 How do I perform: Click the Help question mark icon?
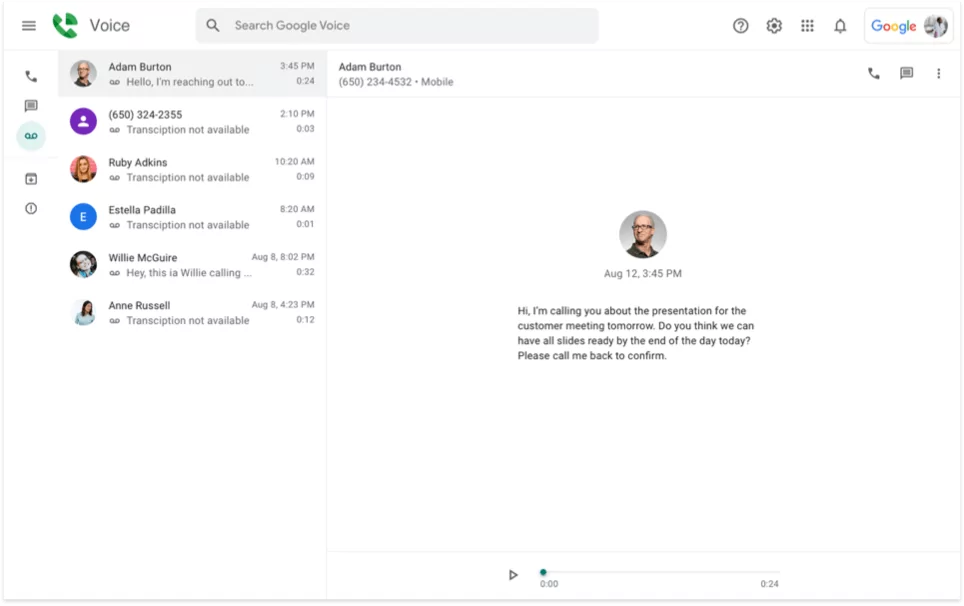[740, 26]
